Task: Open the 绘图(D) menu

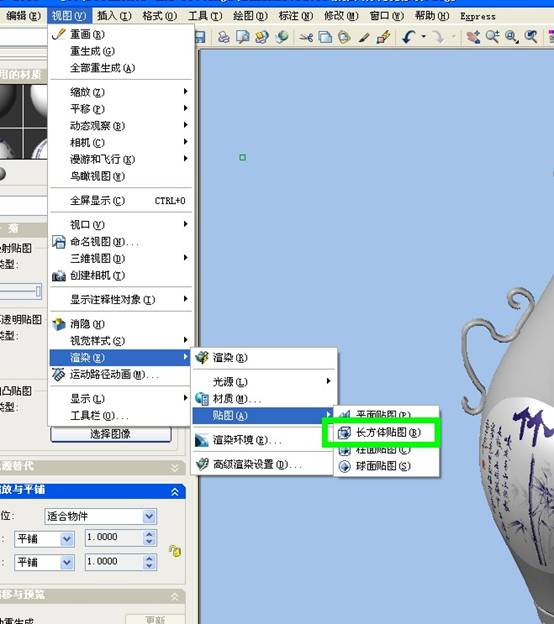Action: [x=250, y=16]
